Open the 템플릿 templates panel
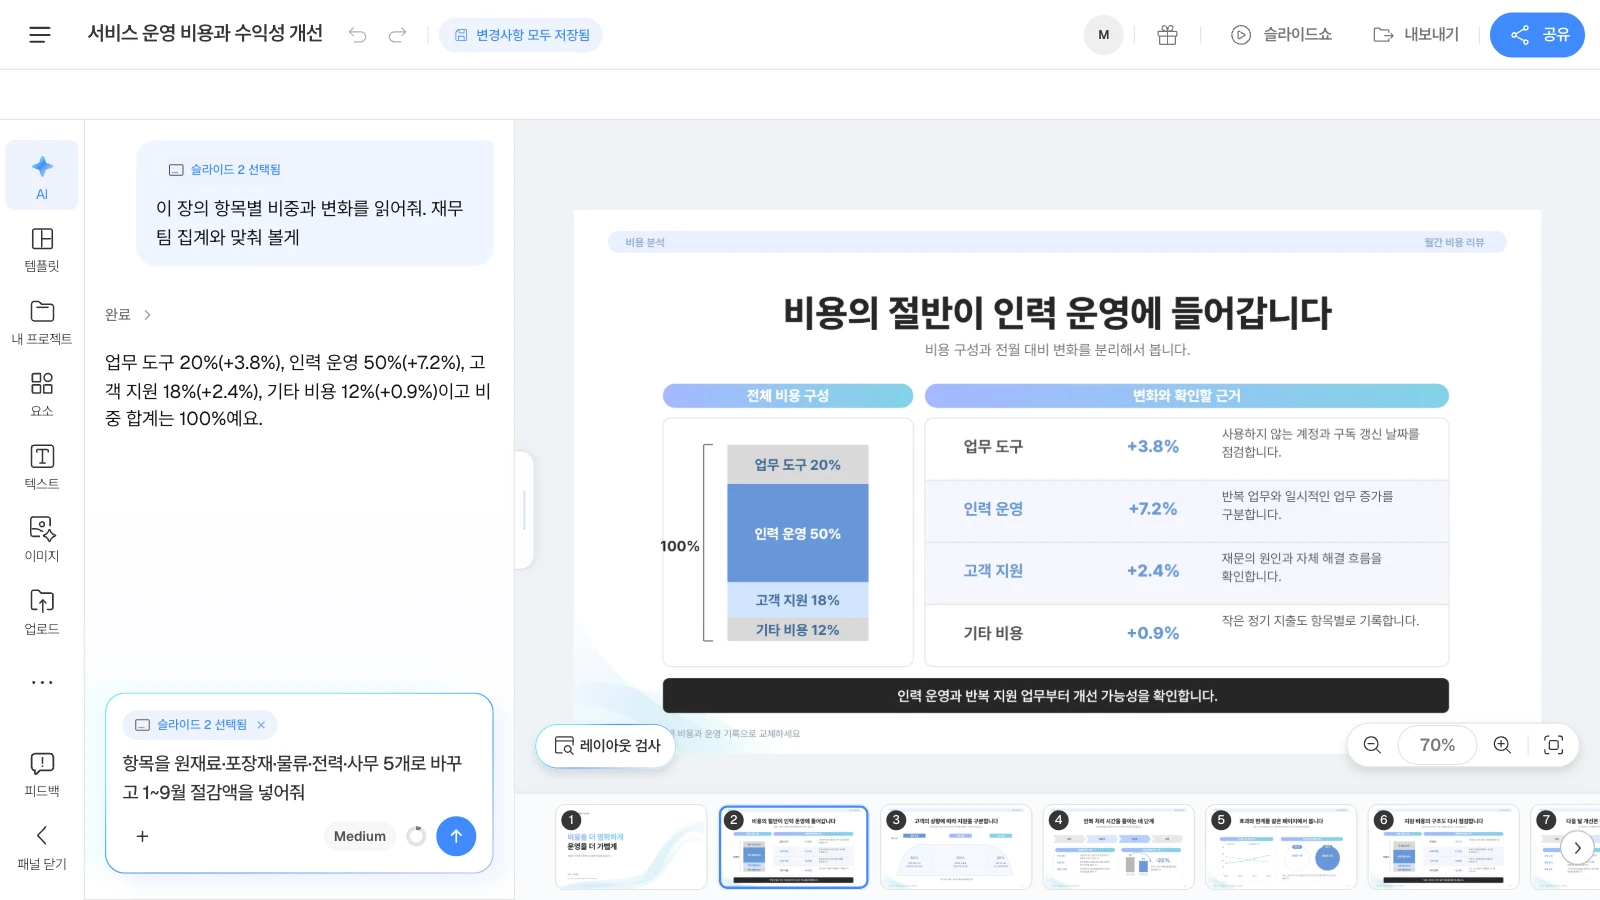 tap(42, 250)
